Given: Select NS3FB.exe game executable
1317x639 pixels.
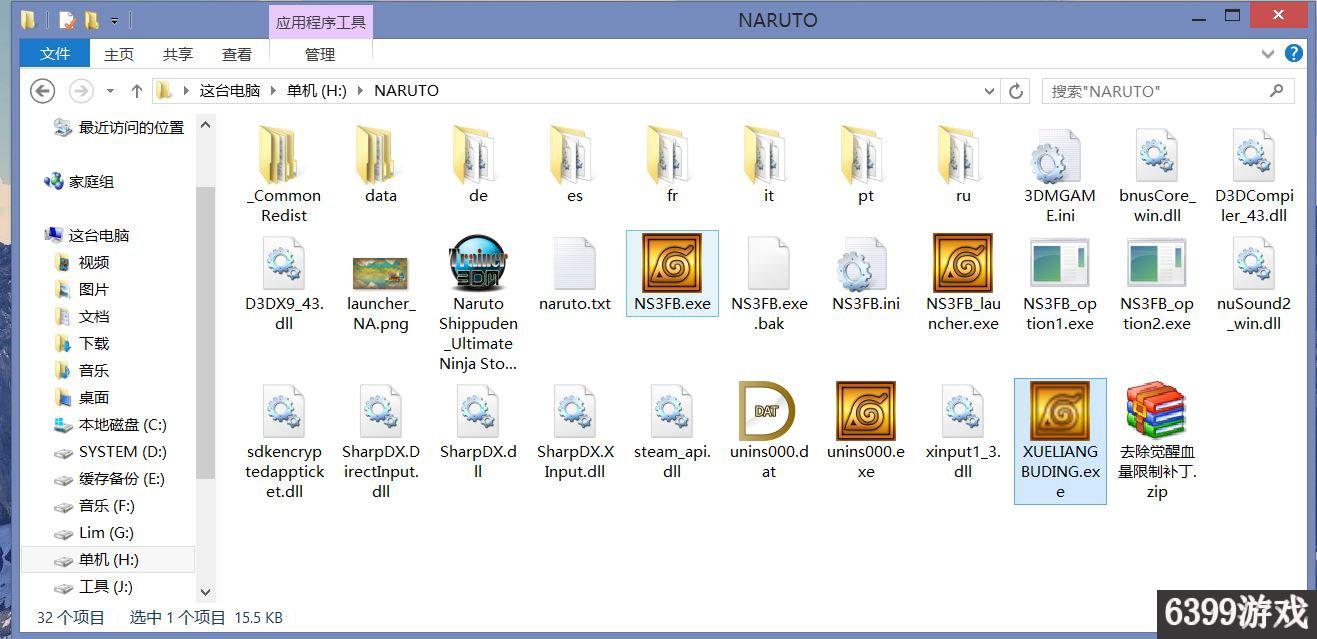Looking at the screenshot, I should (672, 274).
